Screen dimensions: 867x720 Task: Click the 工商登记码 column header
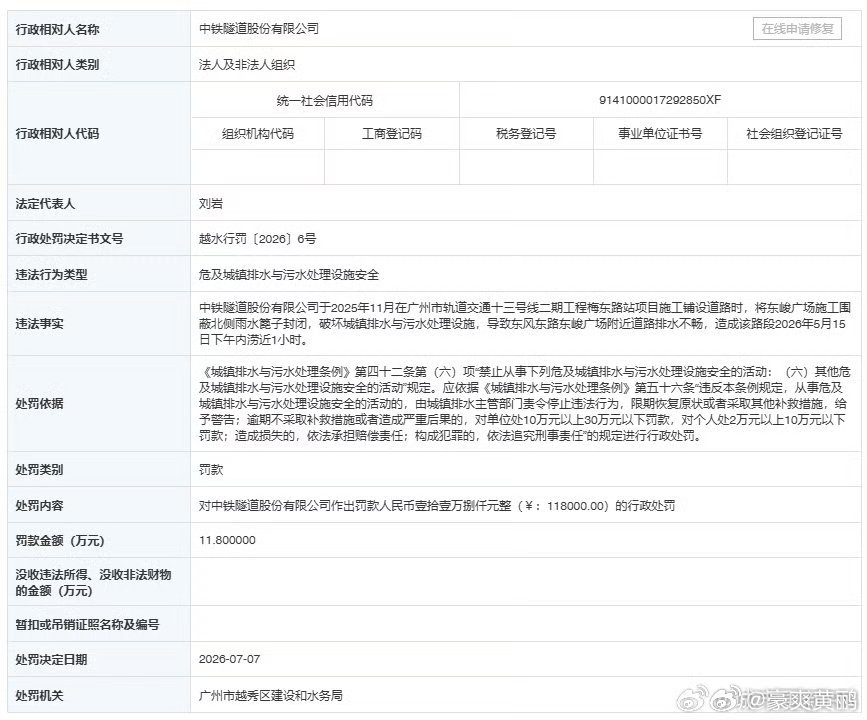pyautogui.click(x=391, y=133)
